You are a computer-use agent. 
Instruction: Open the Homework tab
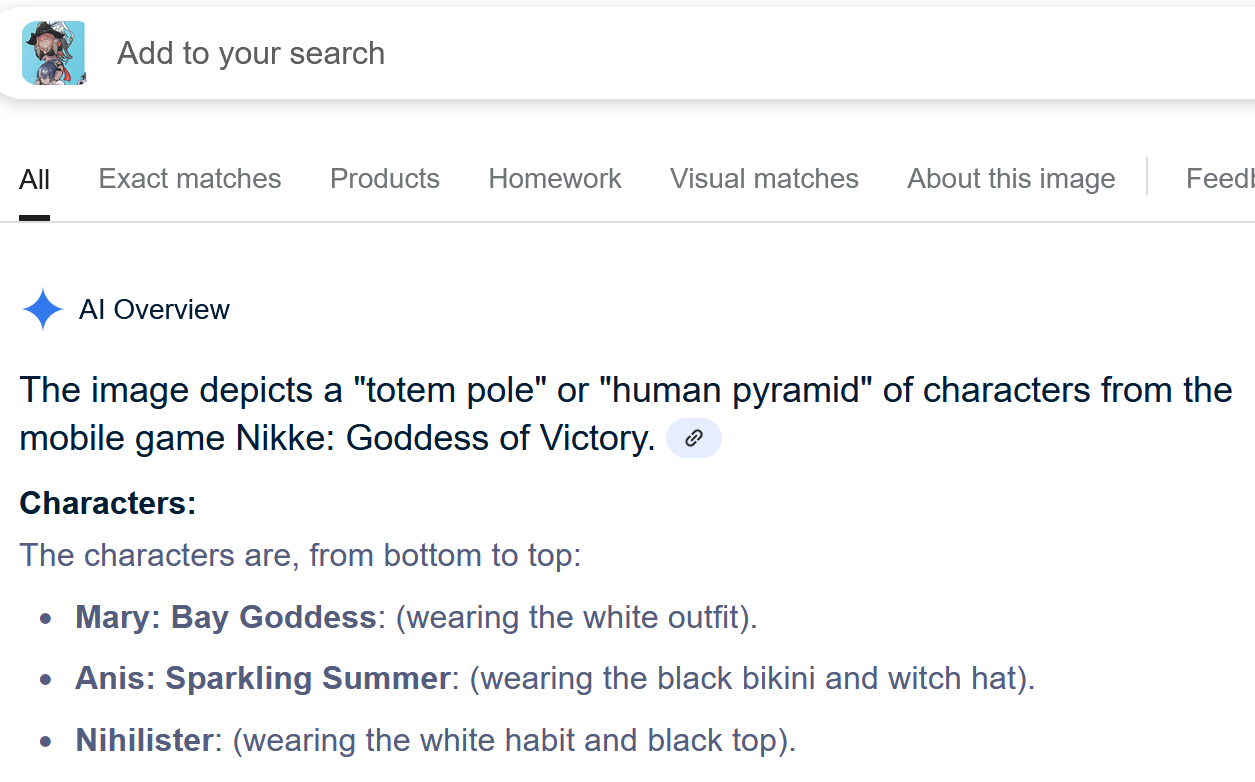(555, 179)
